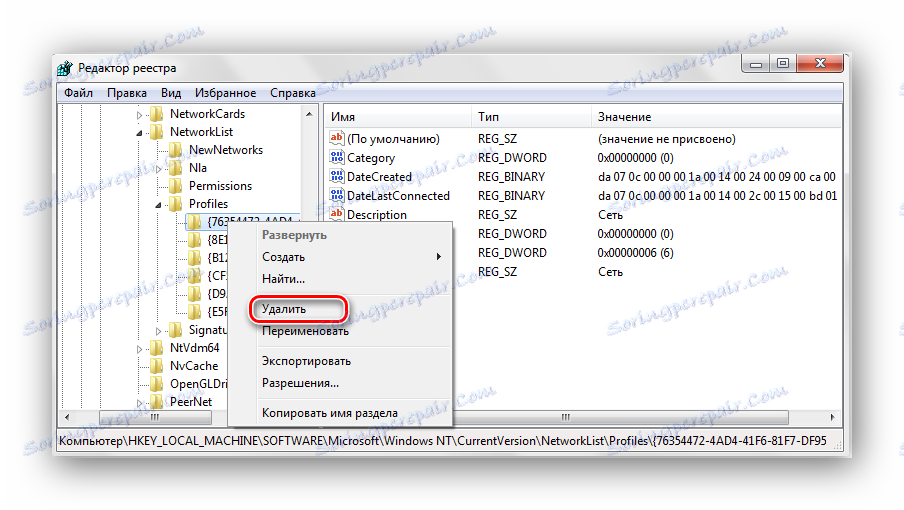
Task: Click the {D9 profile folder icon
Action: pyautogui.click(x=194, y=294)
